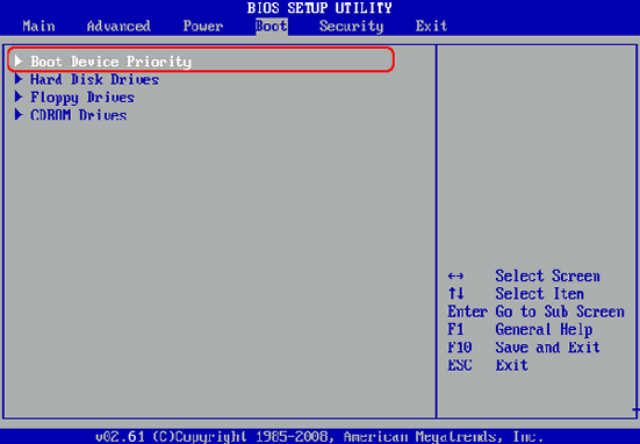The height and width of the screenshot is (444, 640).
Task: Click the triangle arrow beside Hard Disk Drives
Action: [x=19, y=79]
